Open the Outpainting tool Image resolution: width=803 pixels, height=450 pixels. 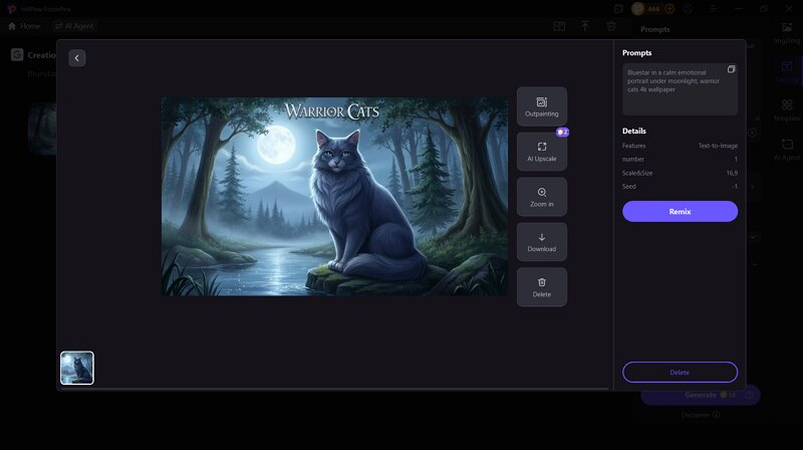coord(541,106)
